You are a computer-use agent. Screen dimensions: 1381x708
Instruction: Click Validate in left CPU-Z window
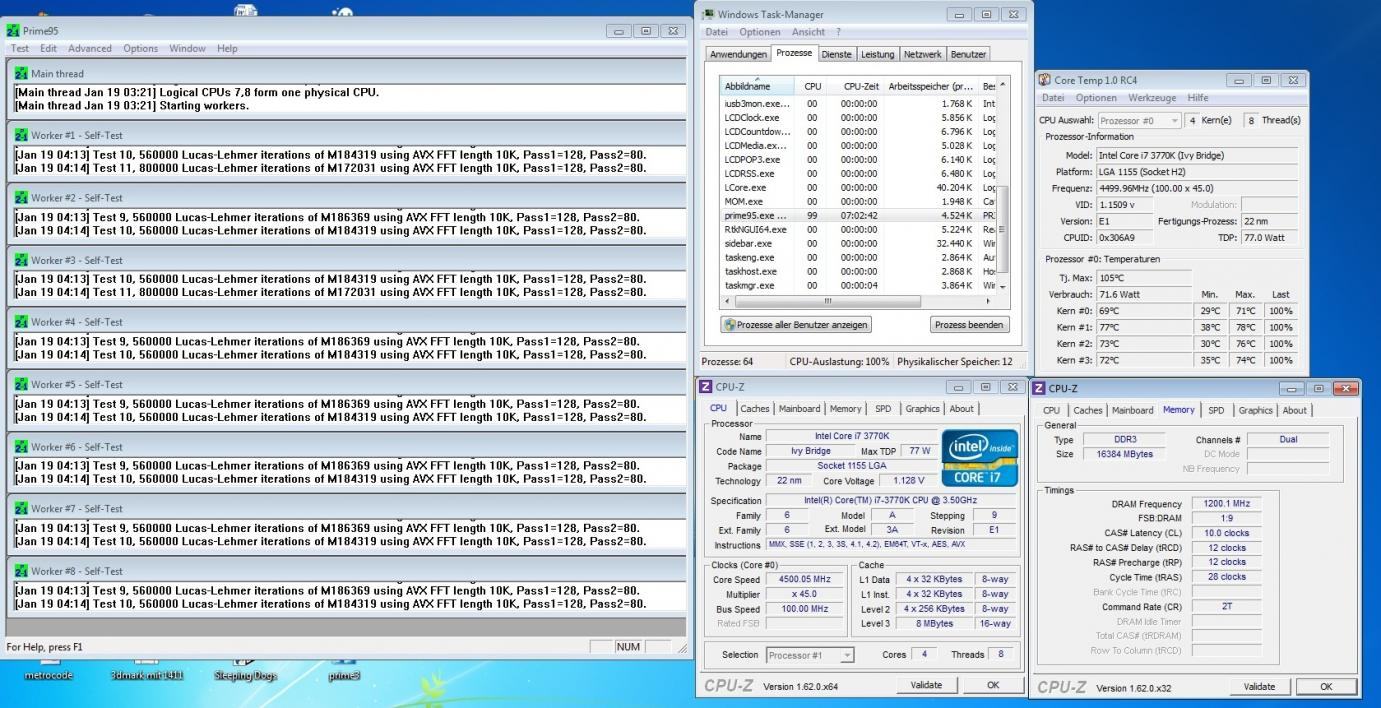[x=926, y=685]
